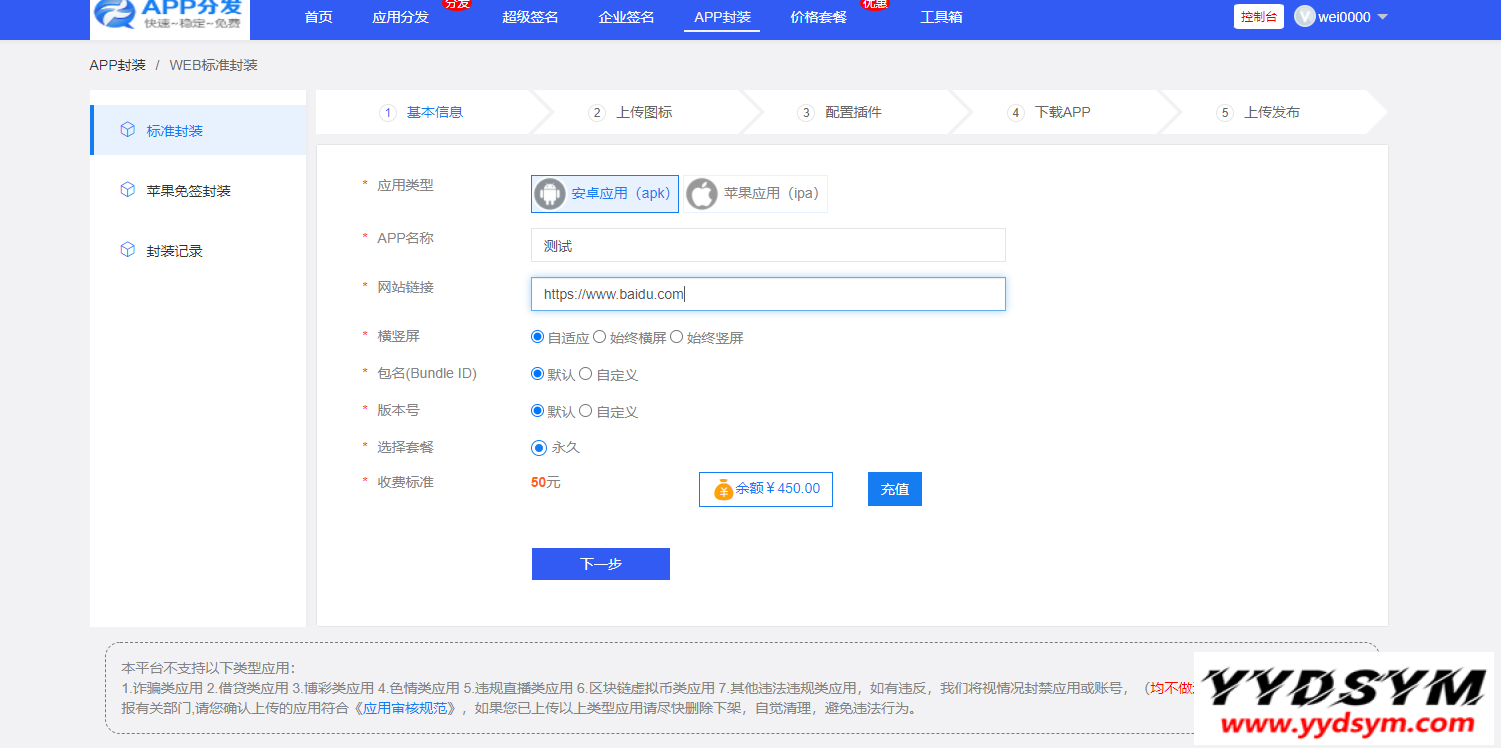Image resolution: width=1501 pixels, height=748 pixels.
Task: Choose 自定义 for 包名 Bundle ID
Action: click(x=586, y=374)
